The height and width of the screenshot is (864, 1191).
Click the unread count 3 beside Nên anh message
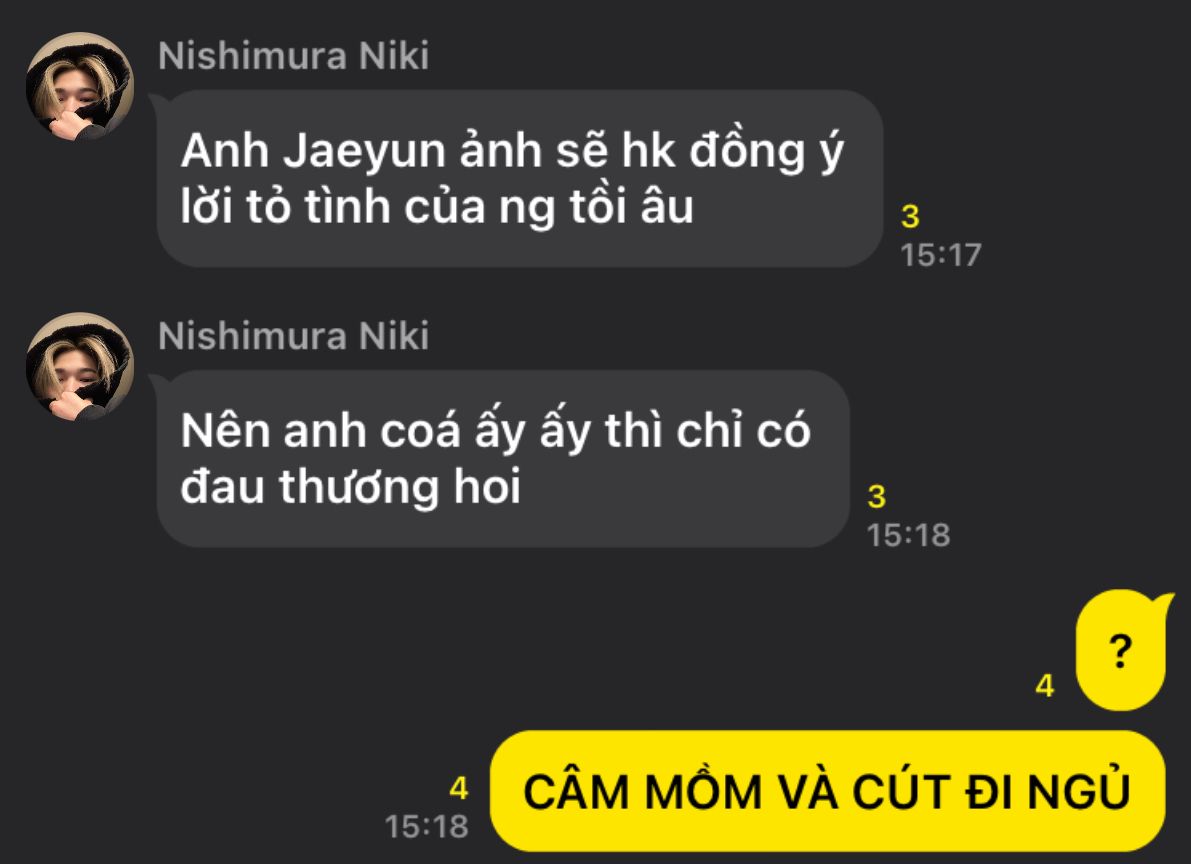[877, 497]
